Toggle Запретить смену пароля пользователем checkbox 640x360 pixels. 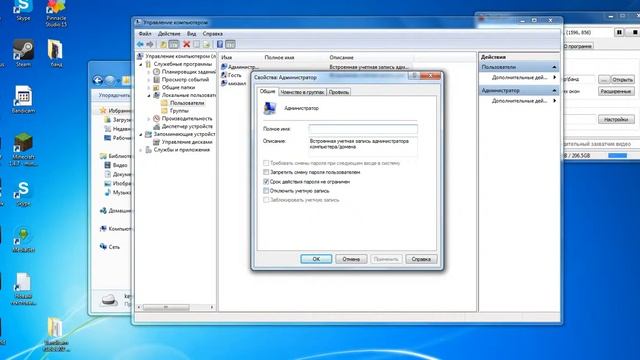pos(266,172)
